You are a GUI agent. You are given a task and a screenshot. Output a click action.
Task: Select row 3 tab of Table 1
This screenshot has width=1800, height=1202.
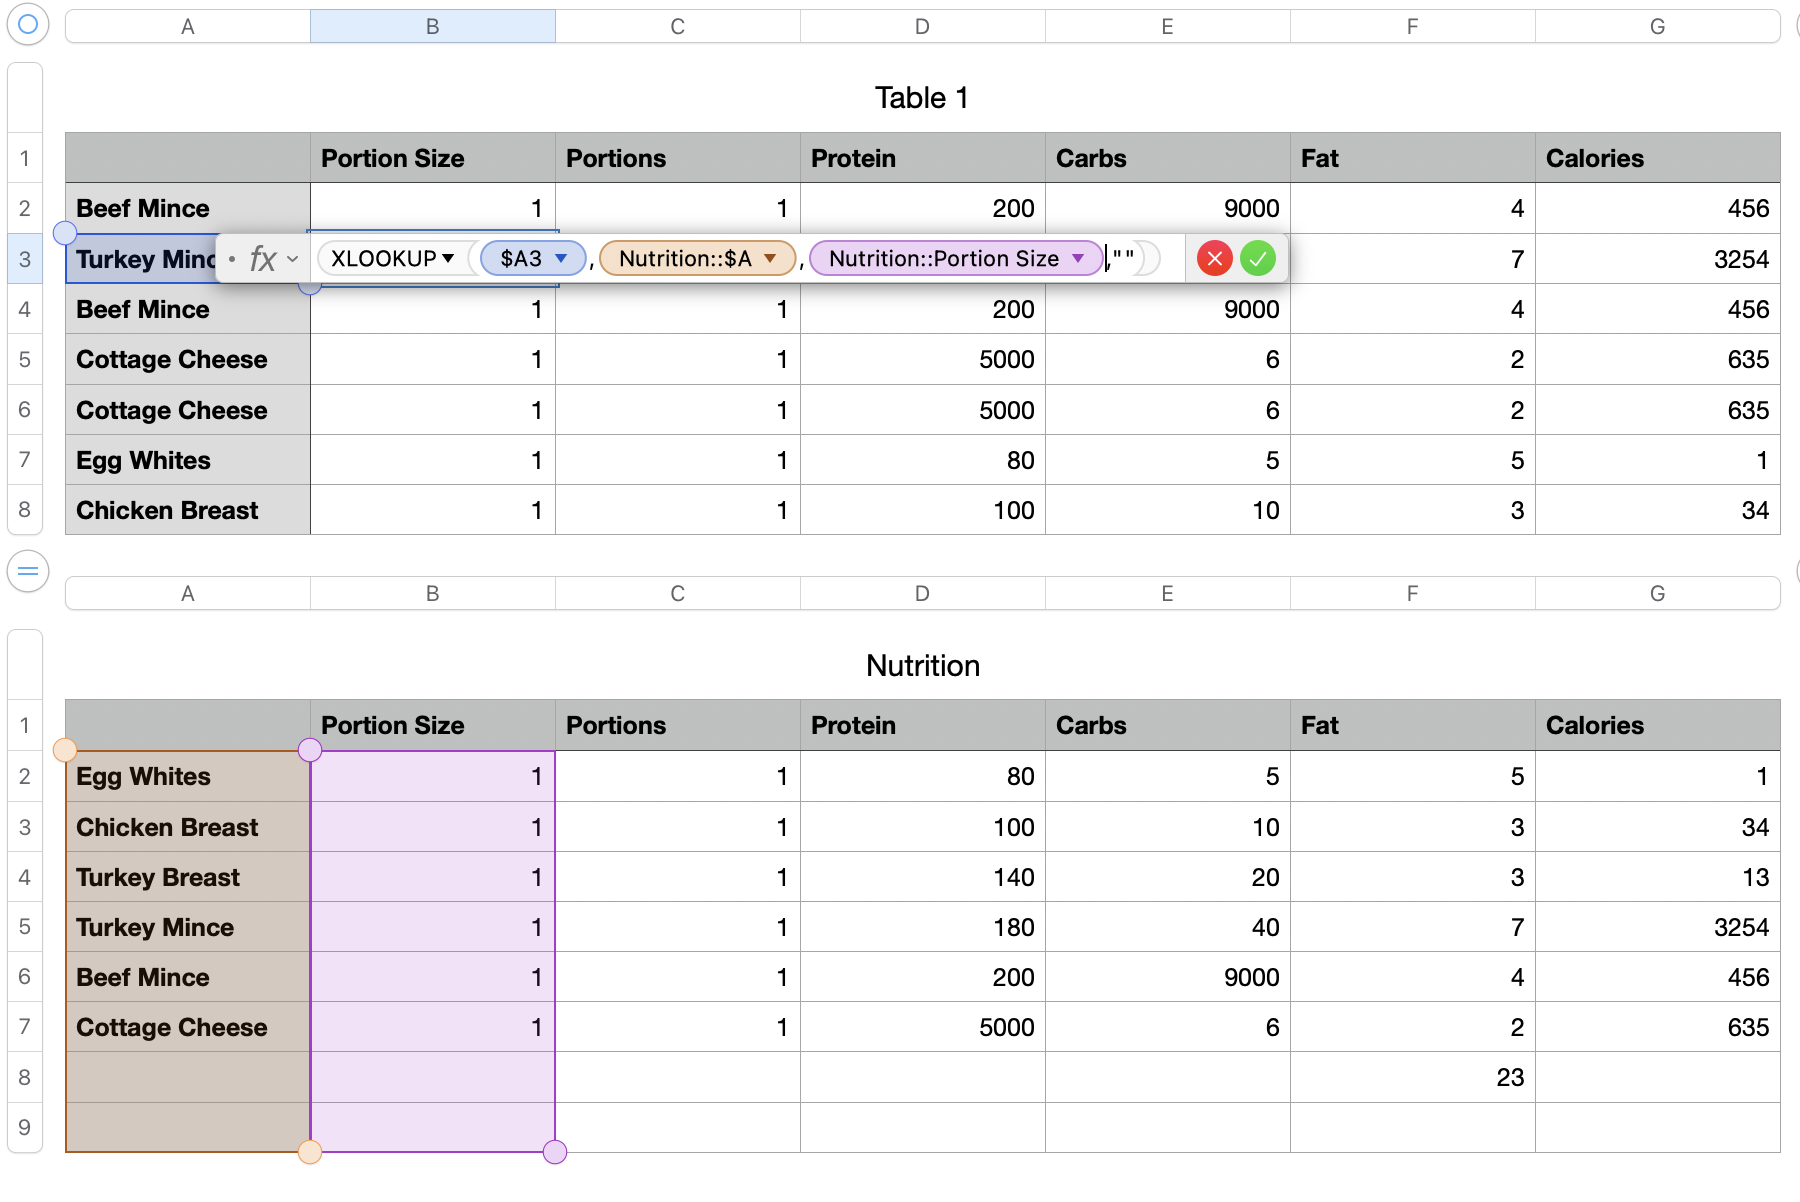25,259
